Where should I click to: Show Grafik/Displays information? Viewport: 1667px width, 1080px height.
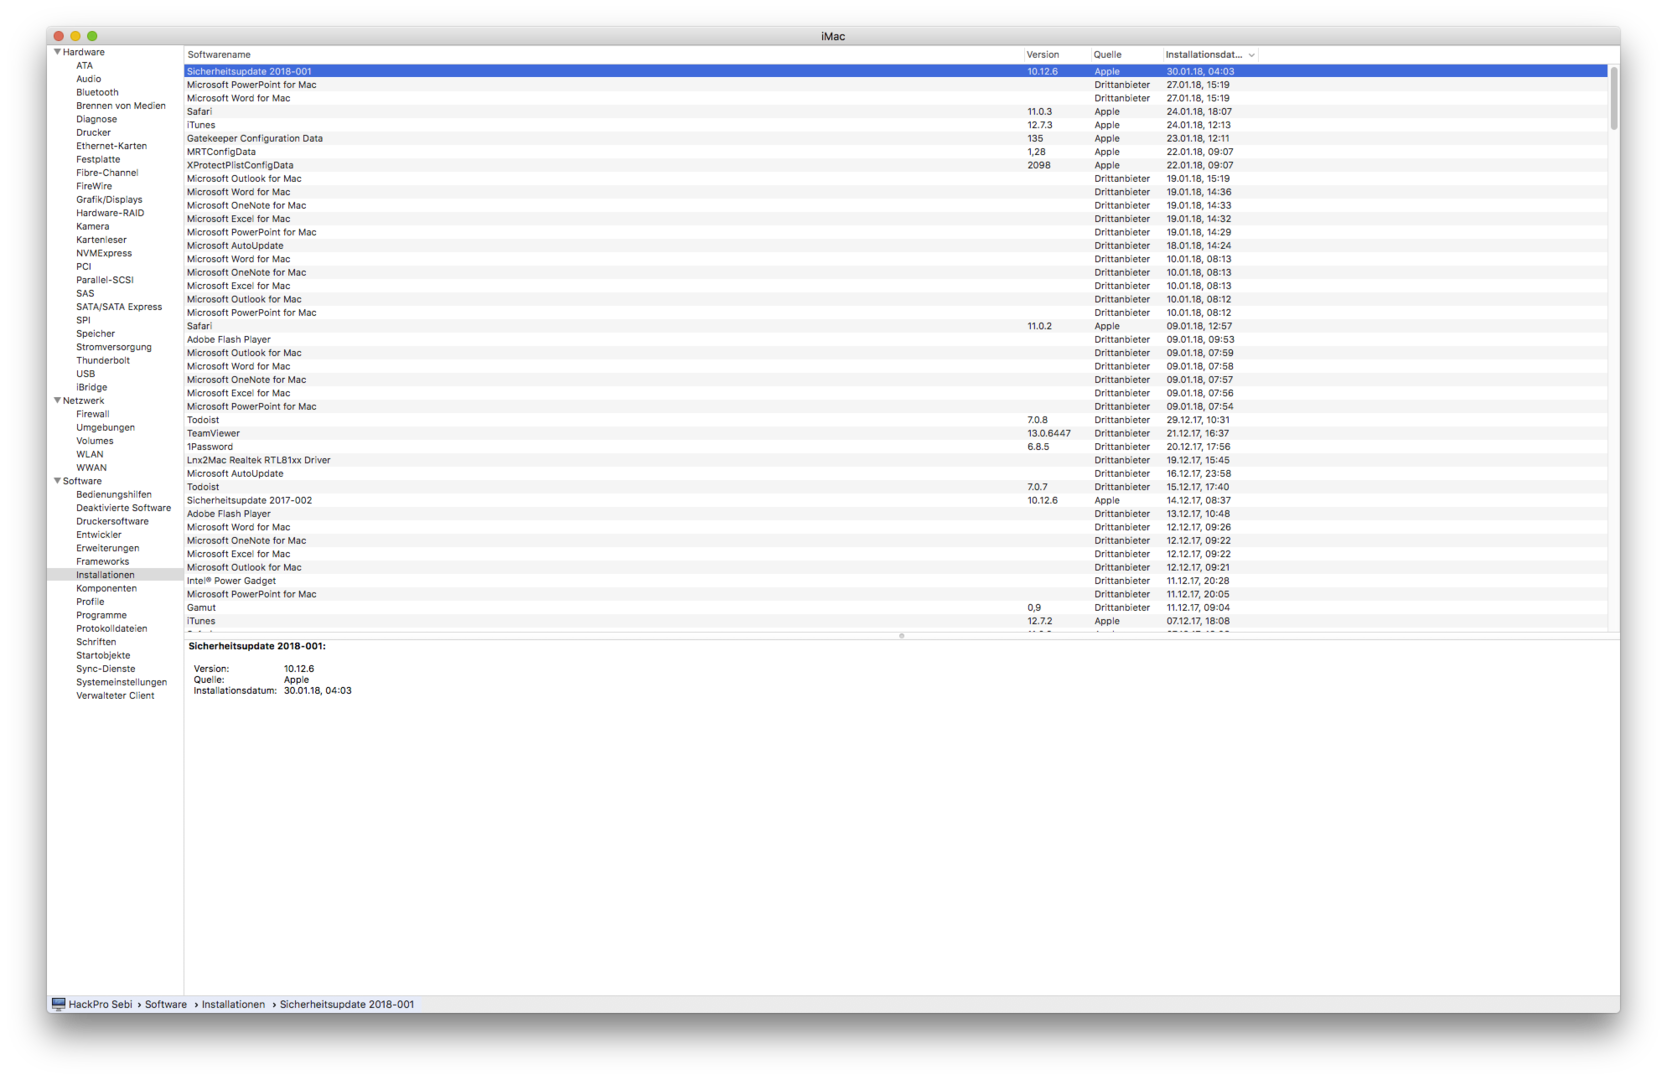(x=109, y=200)
